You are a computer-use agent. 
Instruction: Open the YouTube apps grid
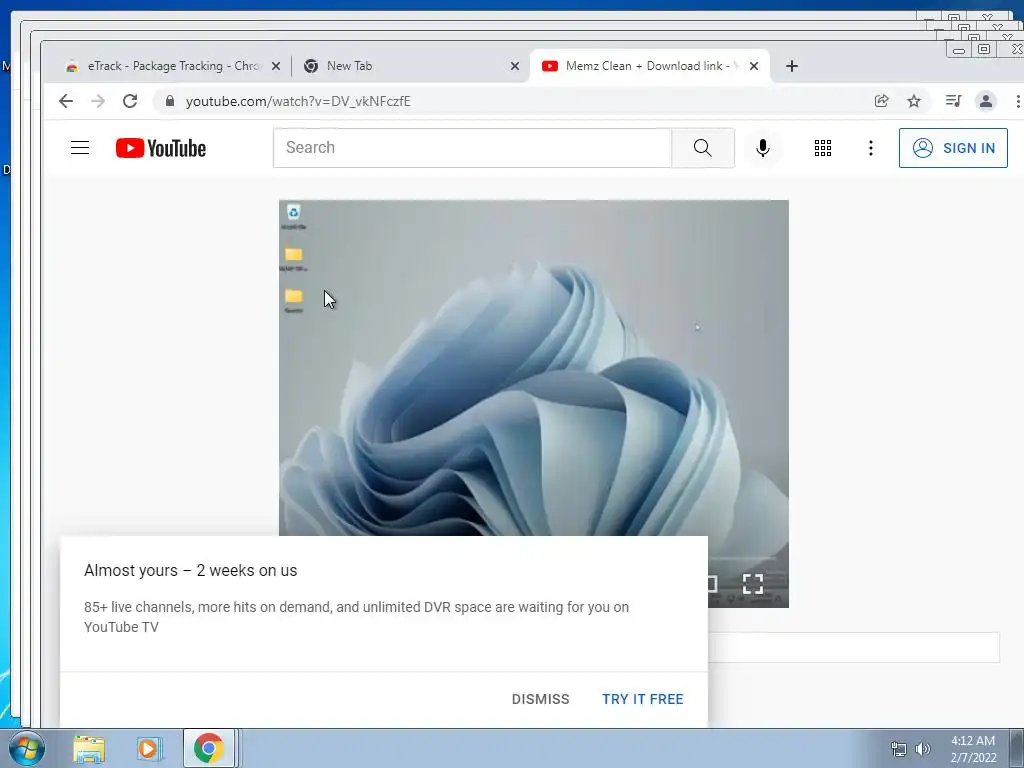coord(823,148)
